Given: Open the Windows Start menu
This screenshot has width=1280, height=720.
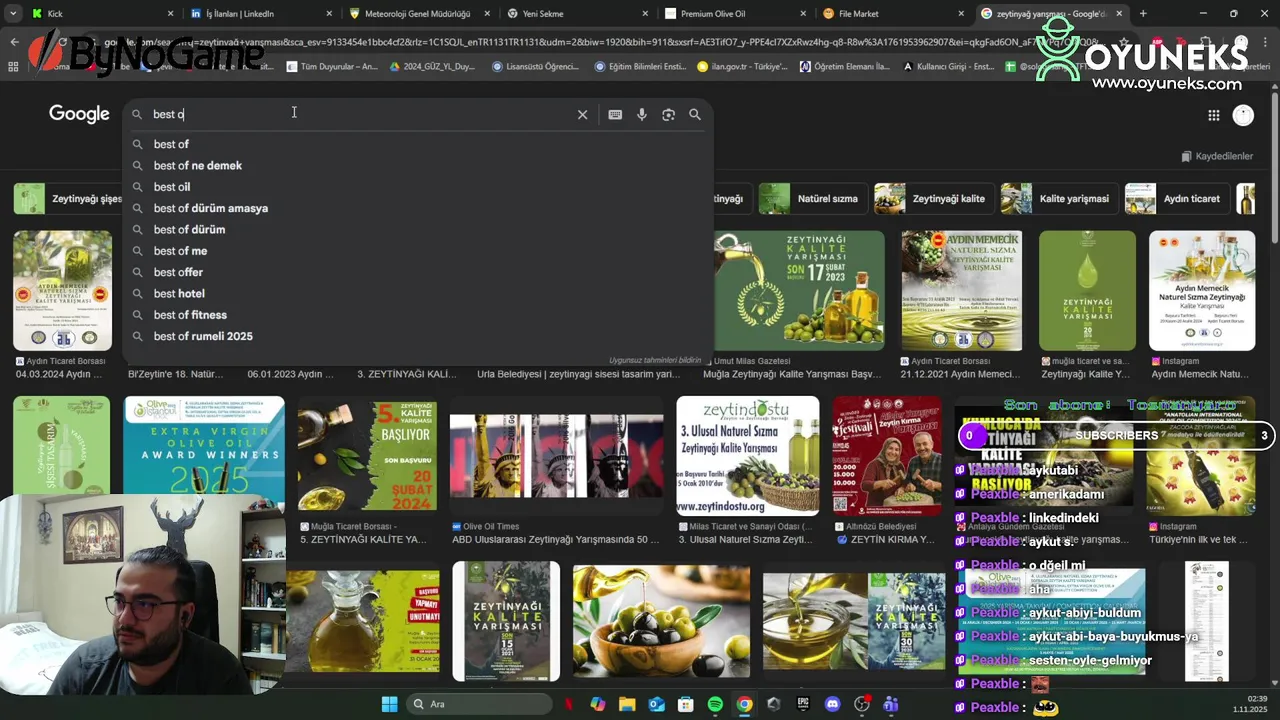Looking at the screenshot, I should tap(389, 704).
